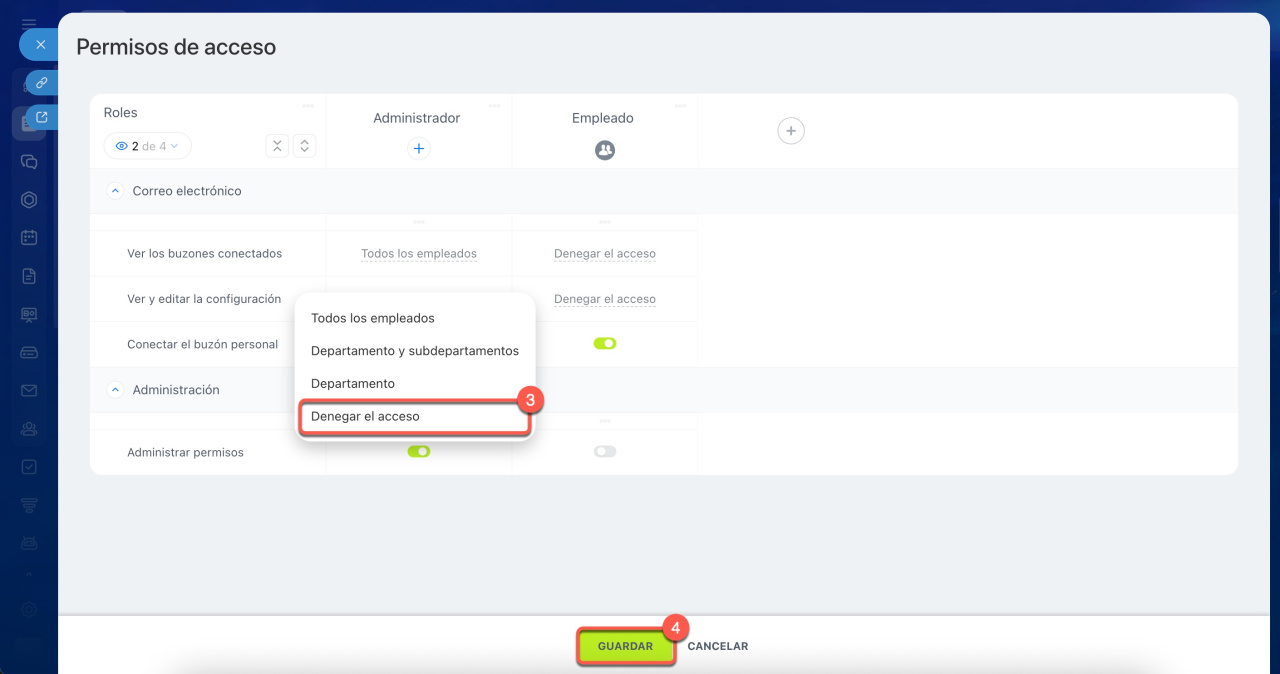Choose 'Departamento y subdepartamentos' option
This screenshot has width=1280, height=674.
414,351
